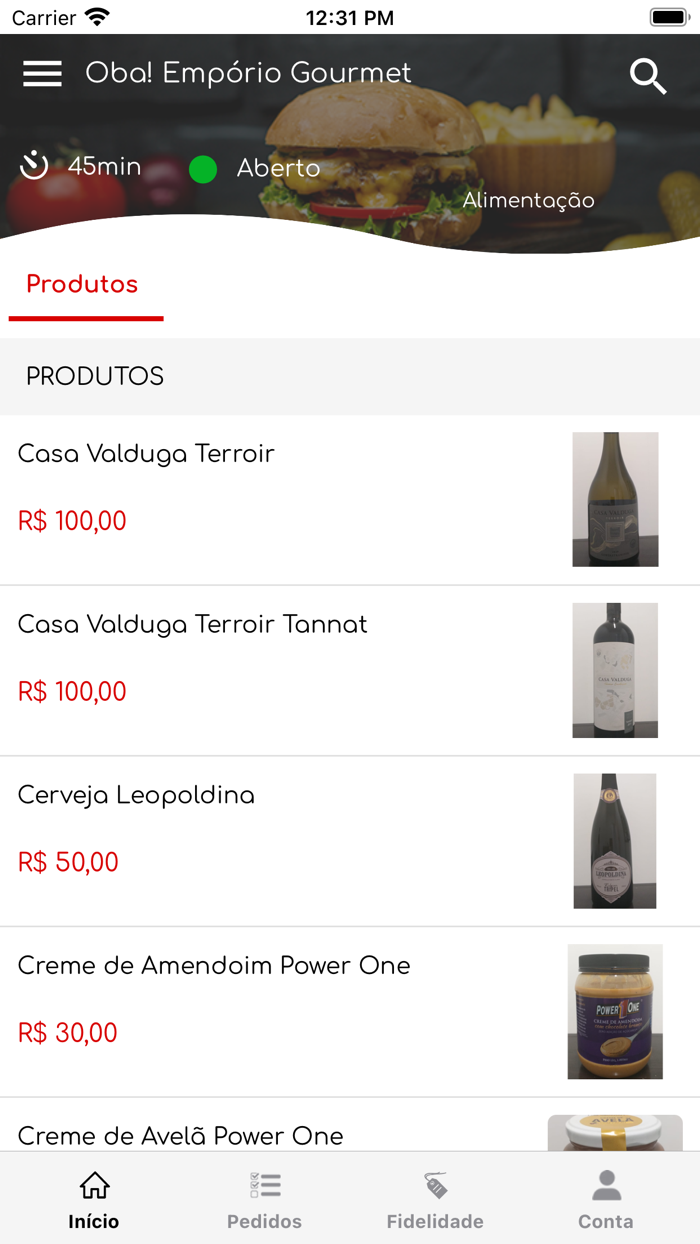Open the hamburger navigation menu
This screenshot has height=1244, width=700.
click(42, 73)
